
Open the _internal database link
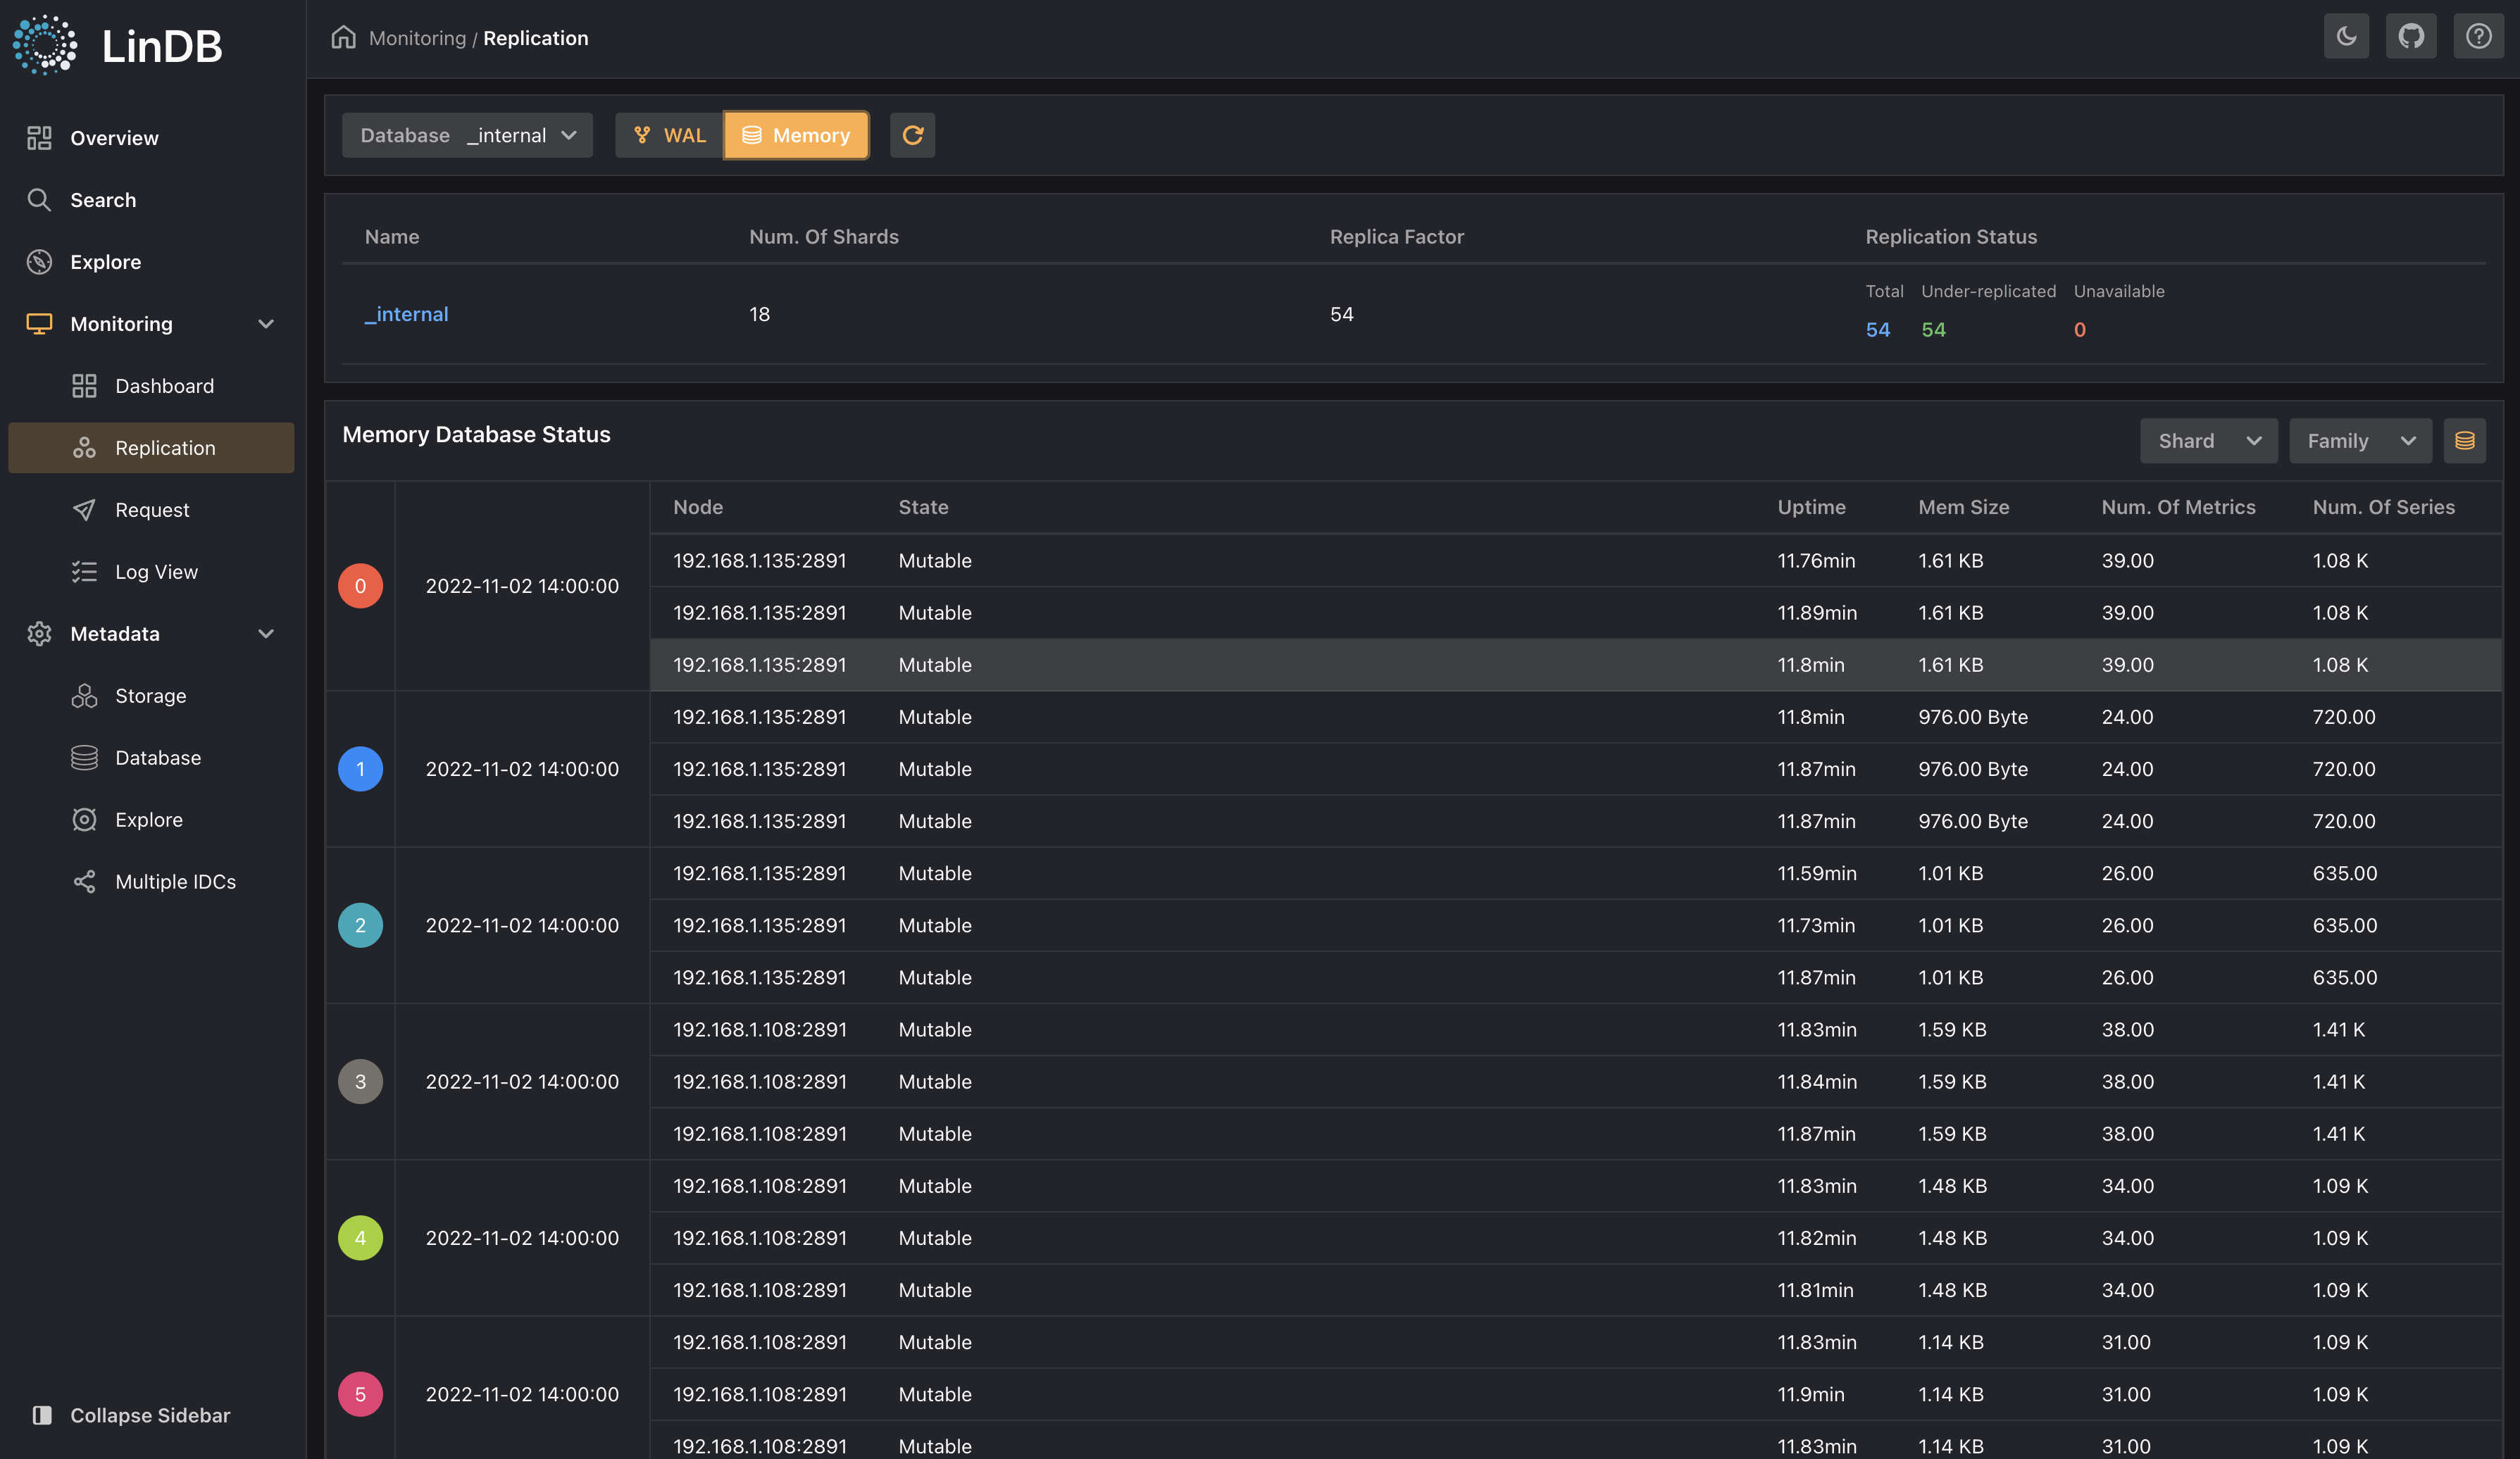pos(406,313)
